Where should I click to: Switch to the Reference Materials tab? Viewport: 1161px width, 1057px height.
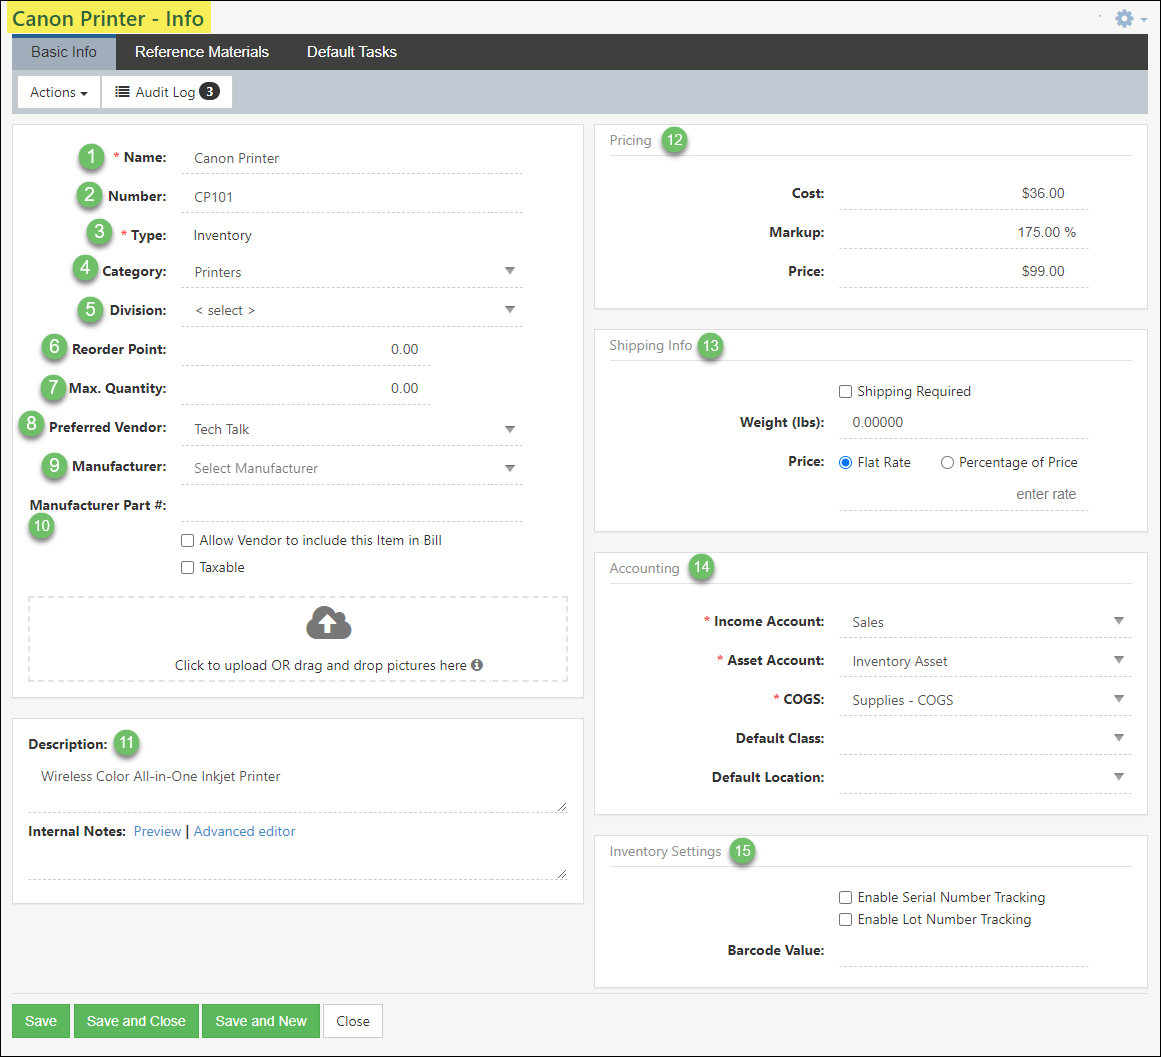(202, 51)
